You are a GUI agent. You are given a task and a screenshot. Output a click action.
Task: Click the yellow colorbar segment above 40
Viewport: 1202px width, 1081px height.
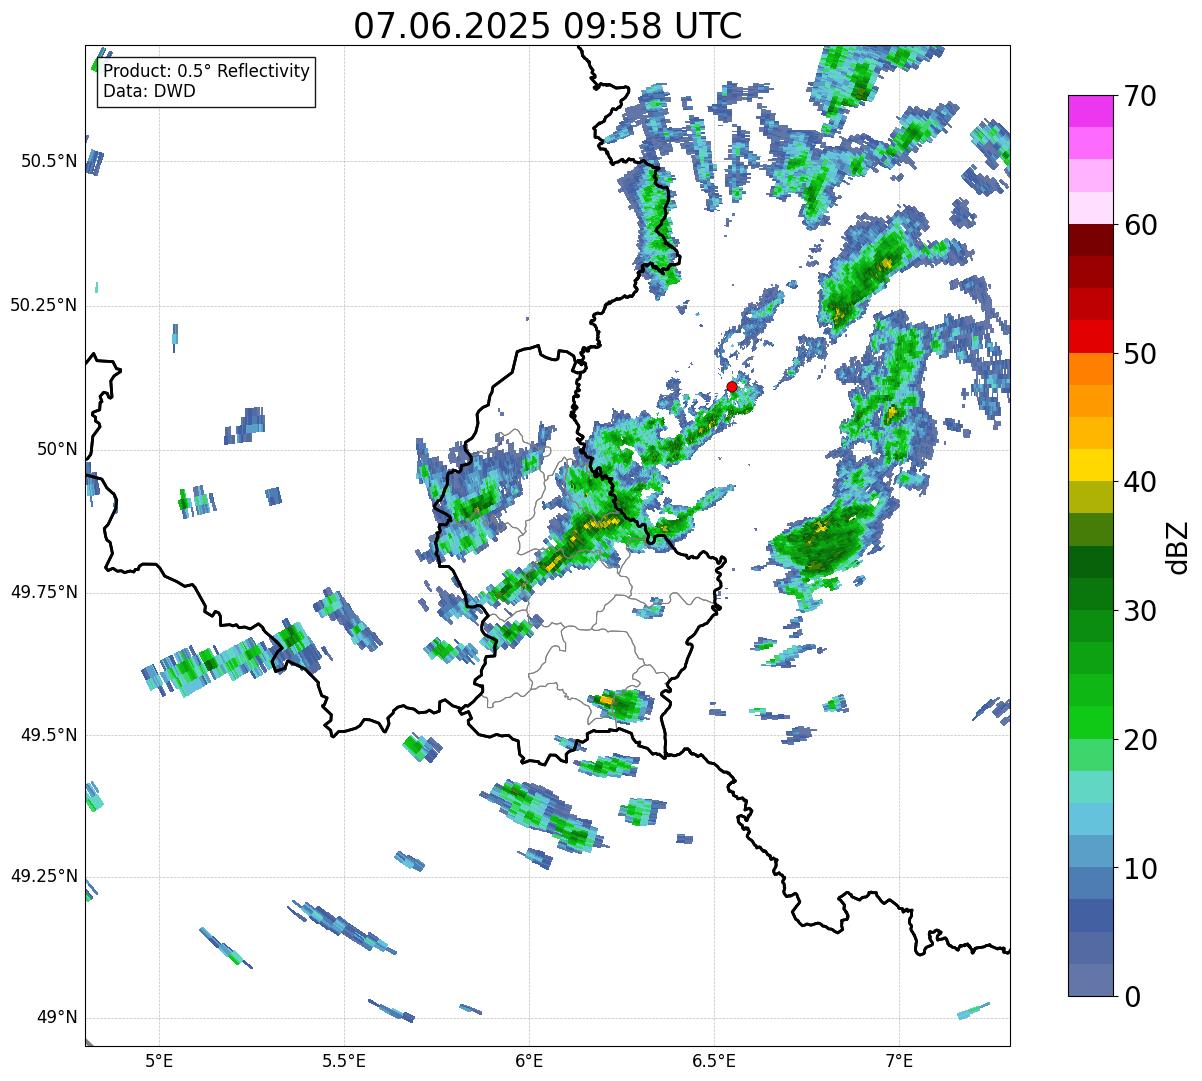point(1090,465)
